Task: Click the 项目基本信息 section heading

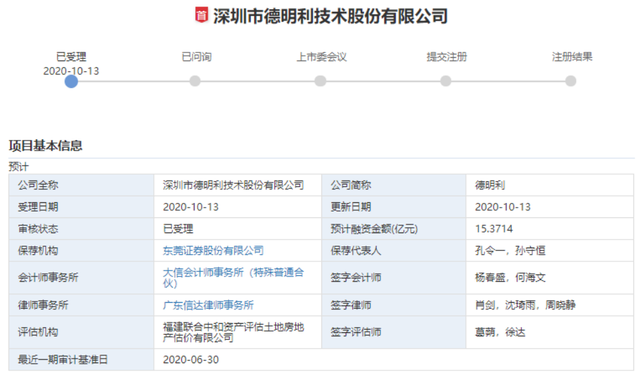Action: point(45,145)
